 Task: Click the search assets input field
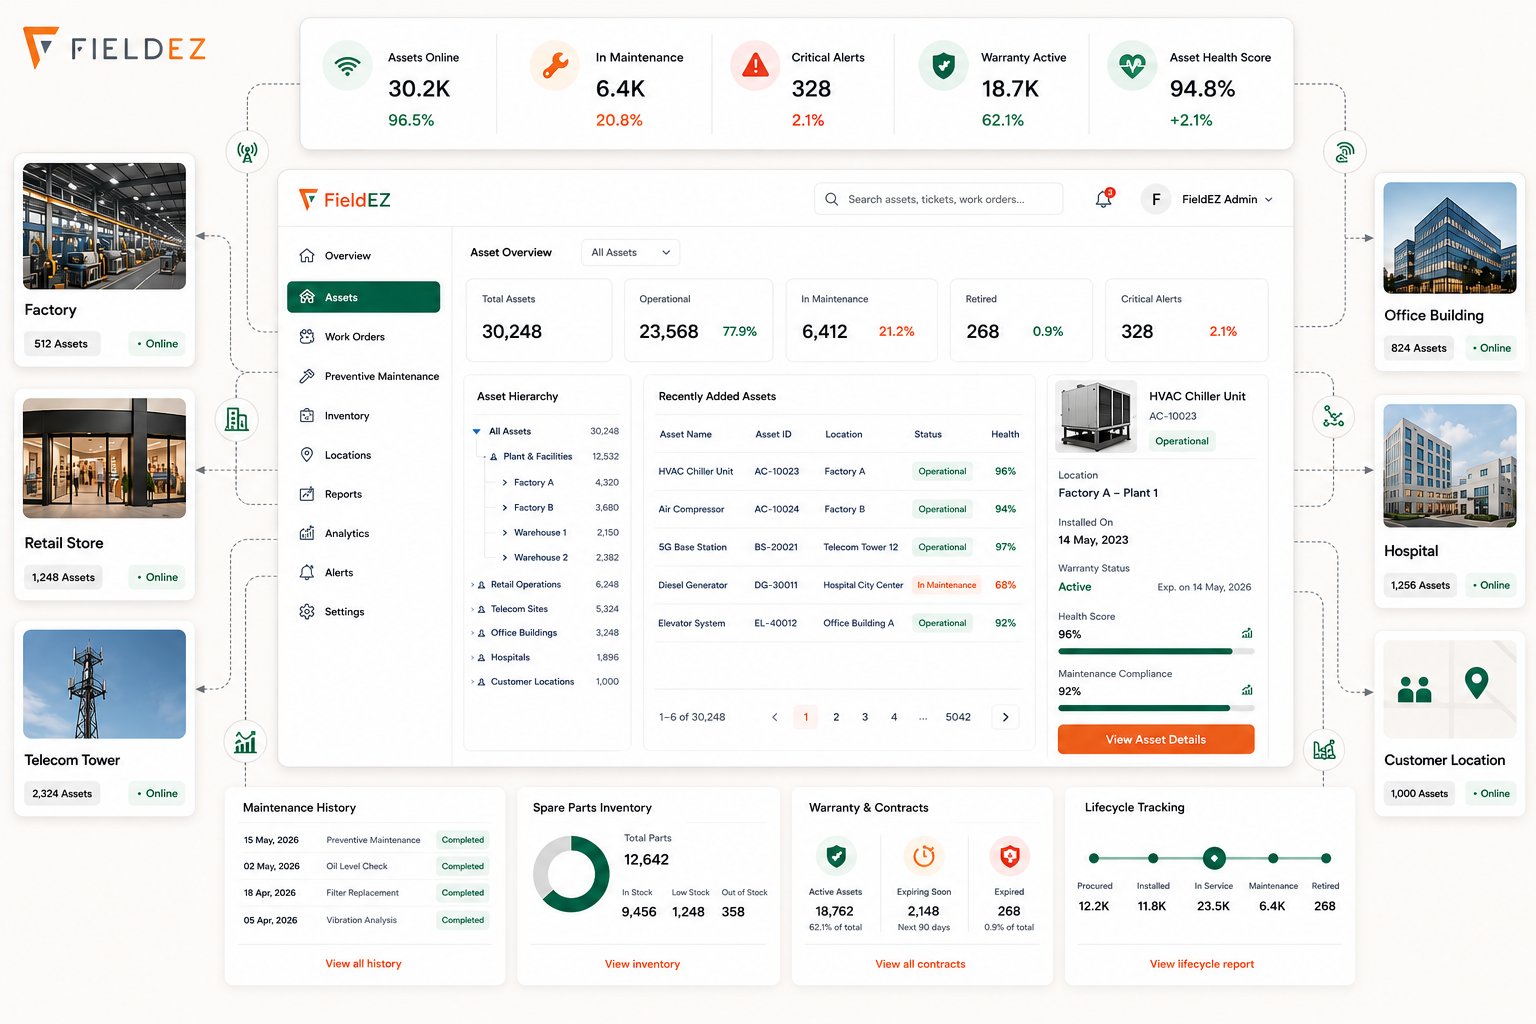coord(938,199)
